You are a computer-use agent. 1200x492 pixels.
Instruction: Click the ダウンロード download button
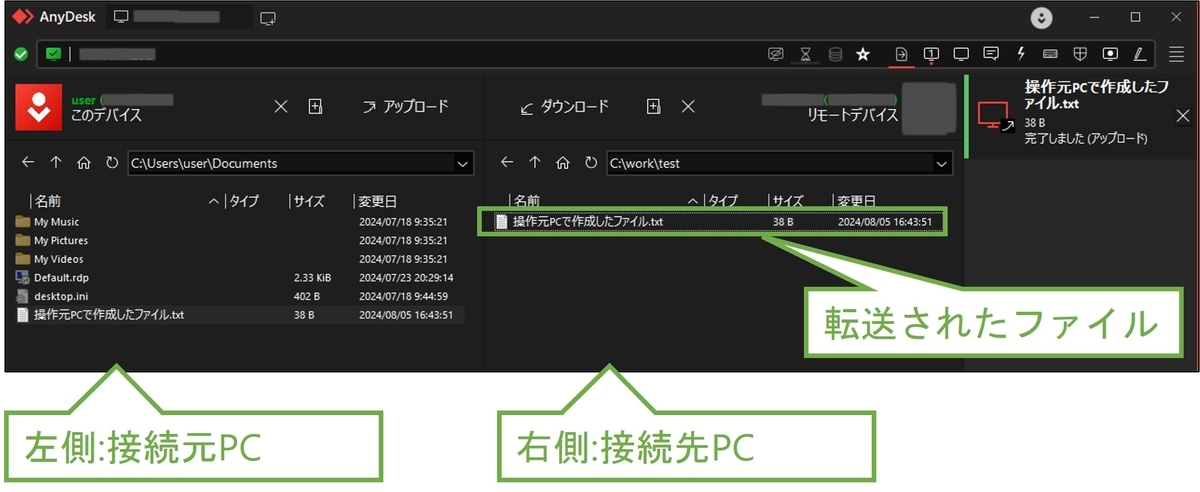click(564, 106)
